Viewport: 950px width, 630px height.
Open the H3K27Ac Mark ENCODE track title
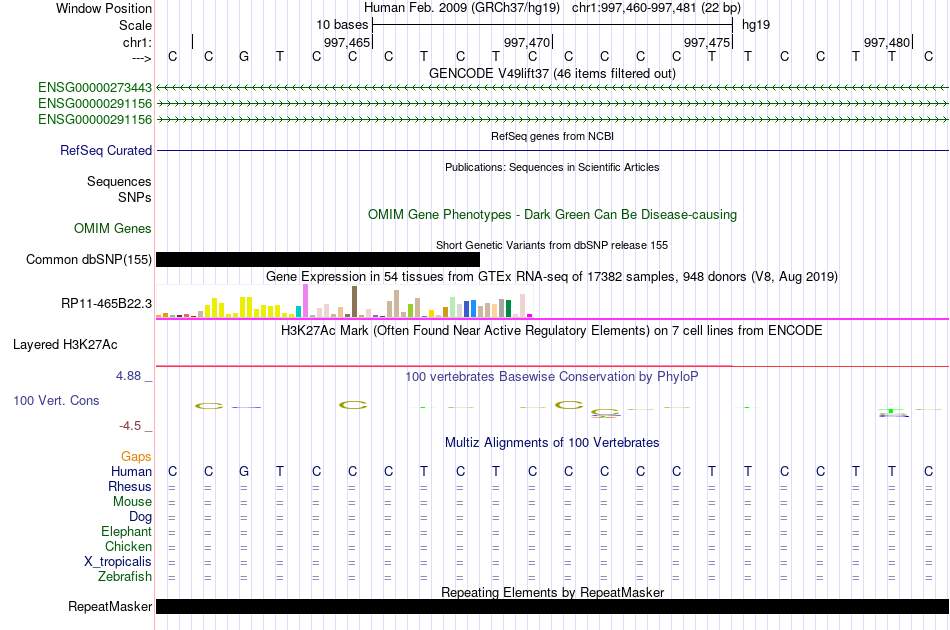click(552, 330)
